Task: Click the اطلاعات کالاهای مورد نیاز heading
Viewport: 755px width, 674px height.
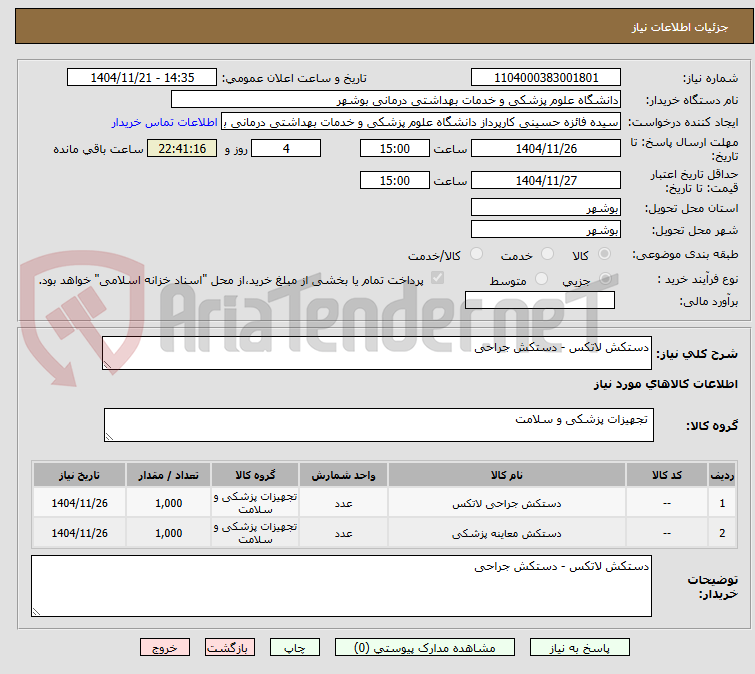Action: (665, 384)
